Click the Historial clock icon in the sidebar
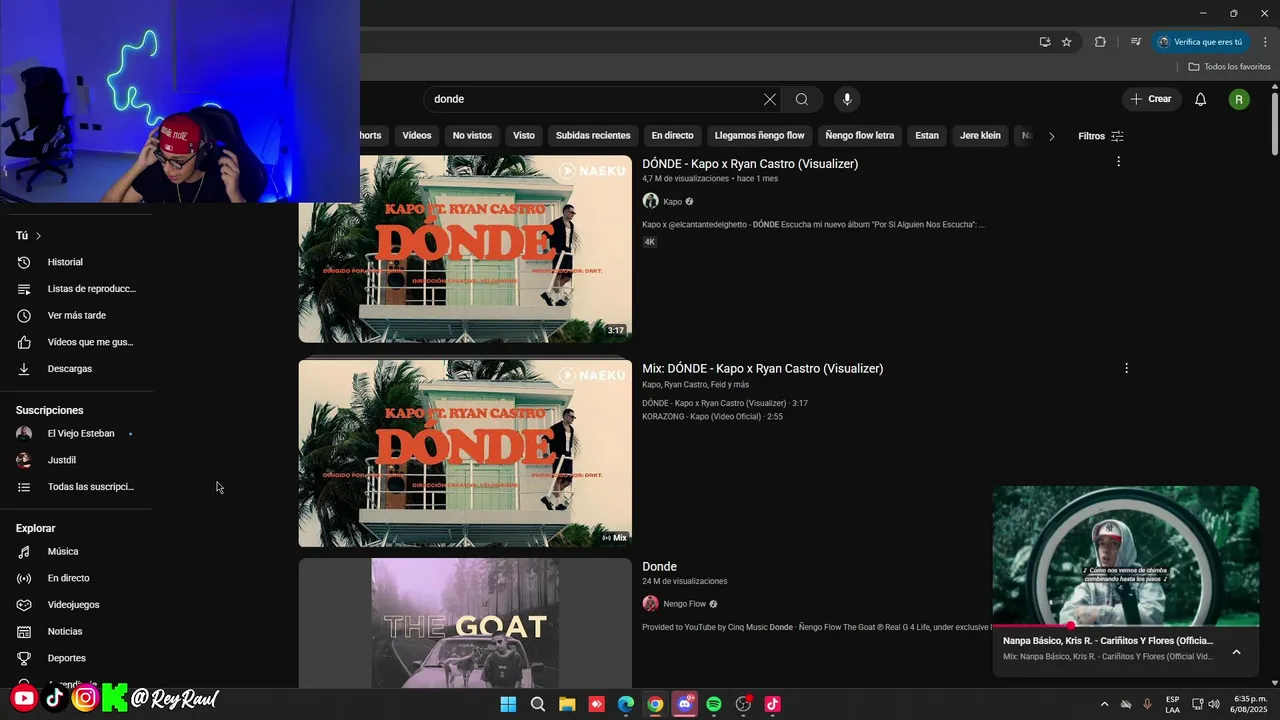 point(24,262)
